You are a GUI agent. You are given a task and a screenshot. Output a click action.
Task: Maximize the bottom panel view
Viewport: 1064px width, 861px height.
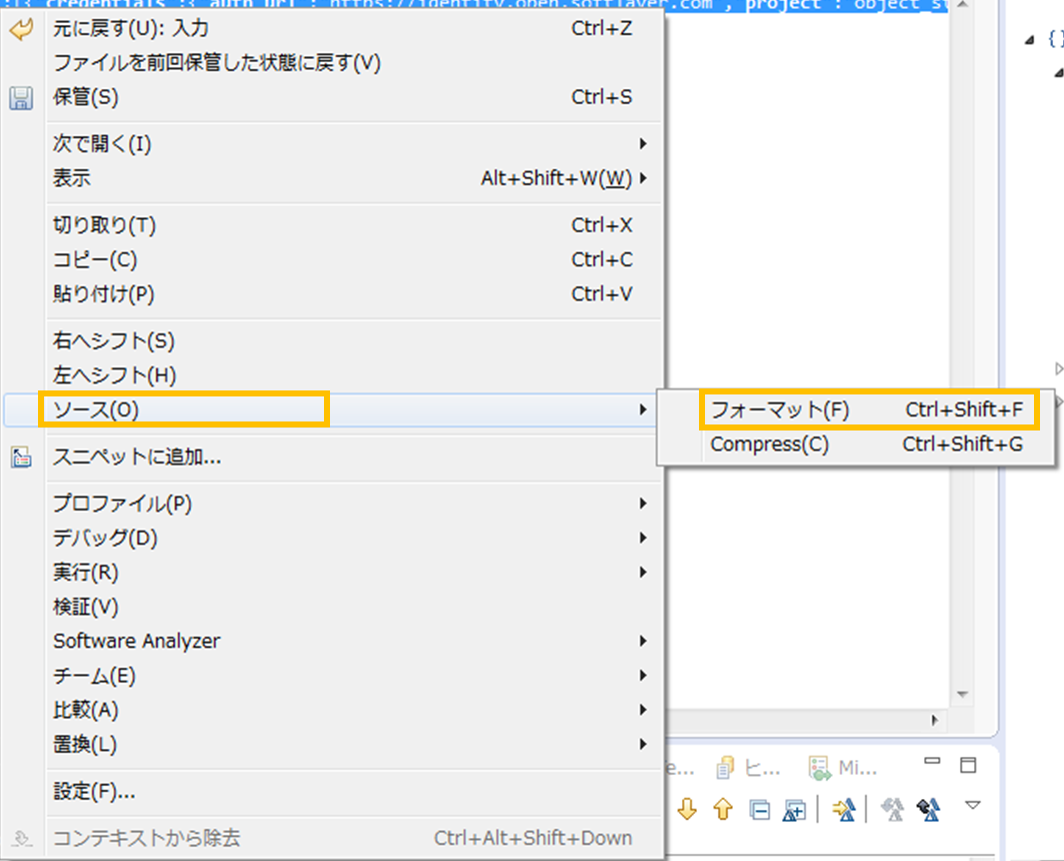click(967, 764)
